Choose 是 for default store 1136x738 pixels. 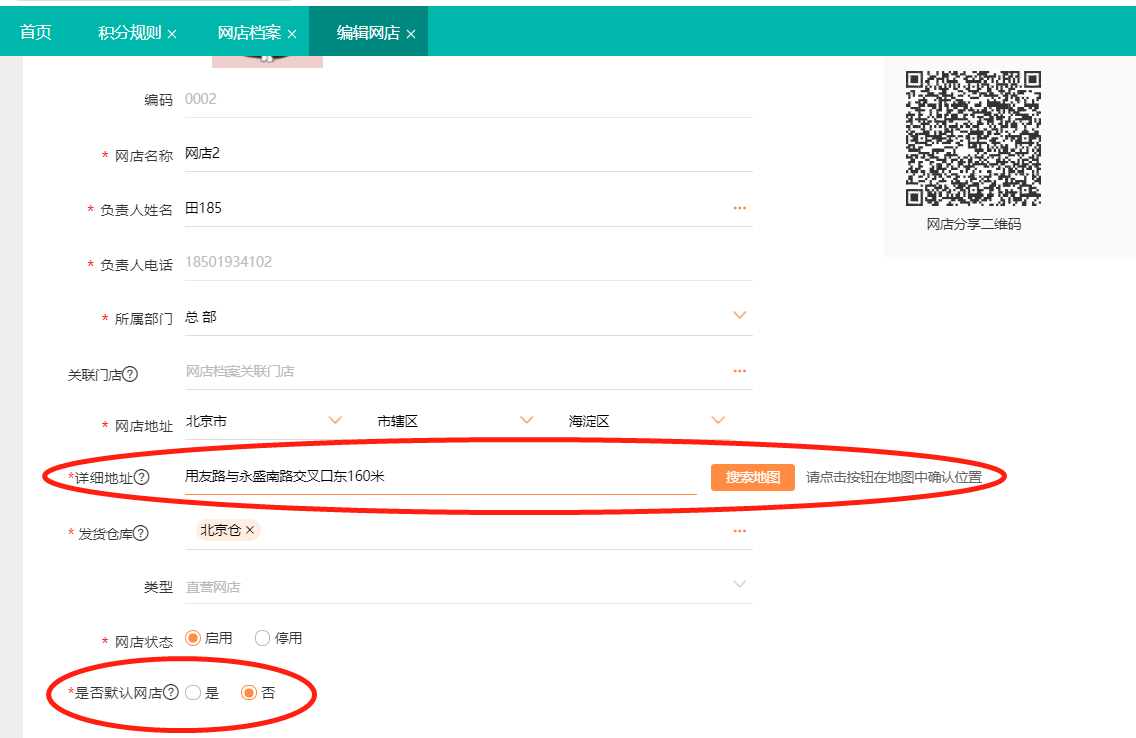tap(193, 692)
